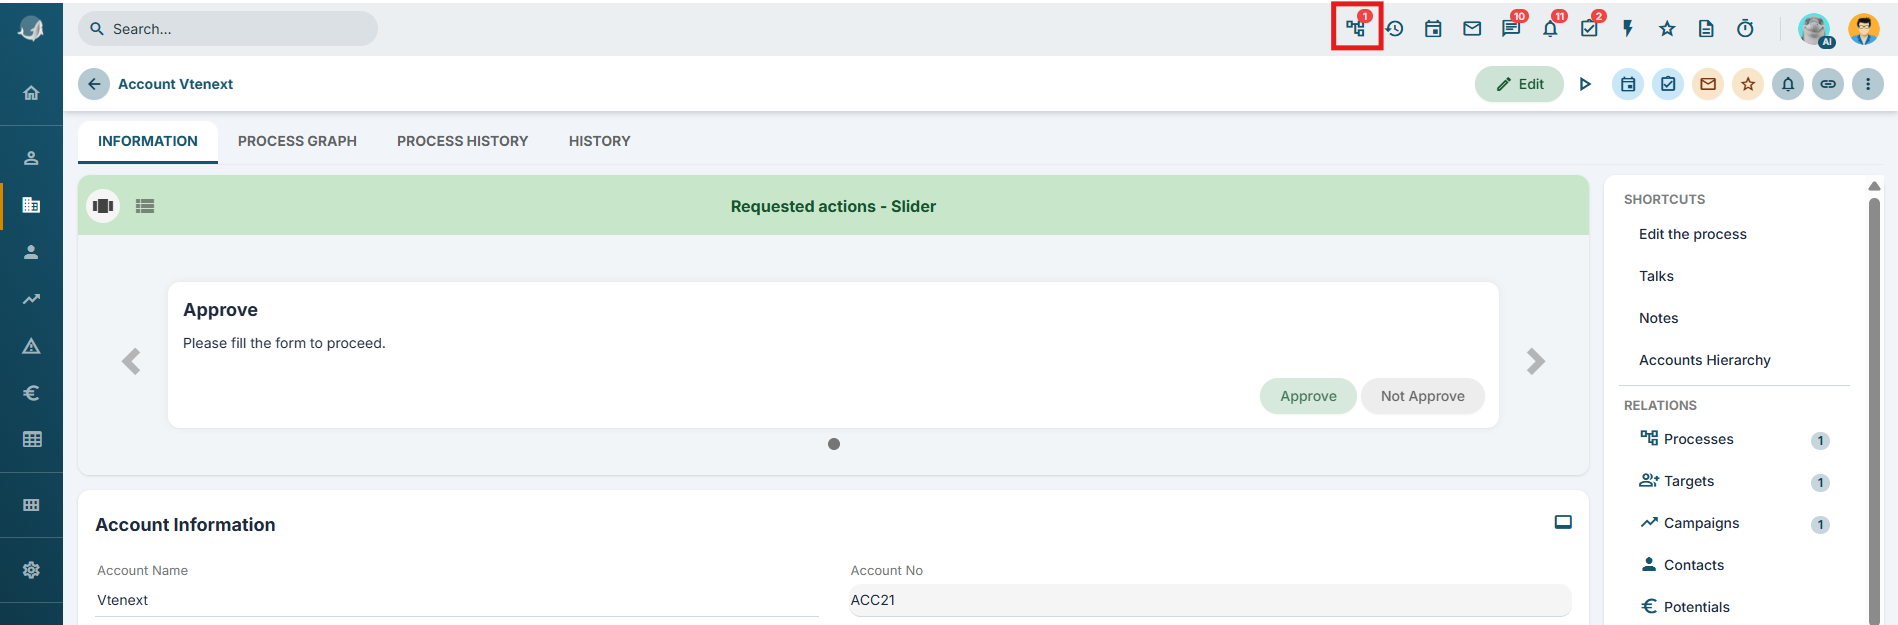This screenshot has width=1898, height=625.
Task: Open the Process History tab
Action: 462,141
